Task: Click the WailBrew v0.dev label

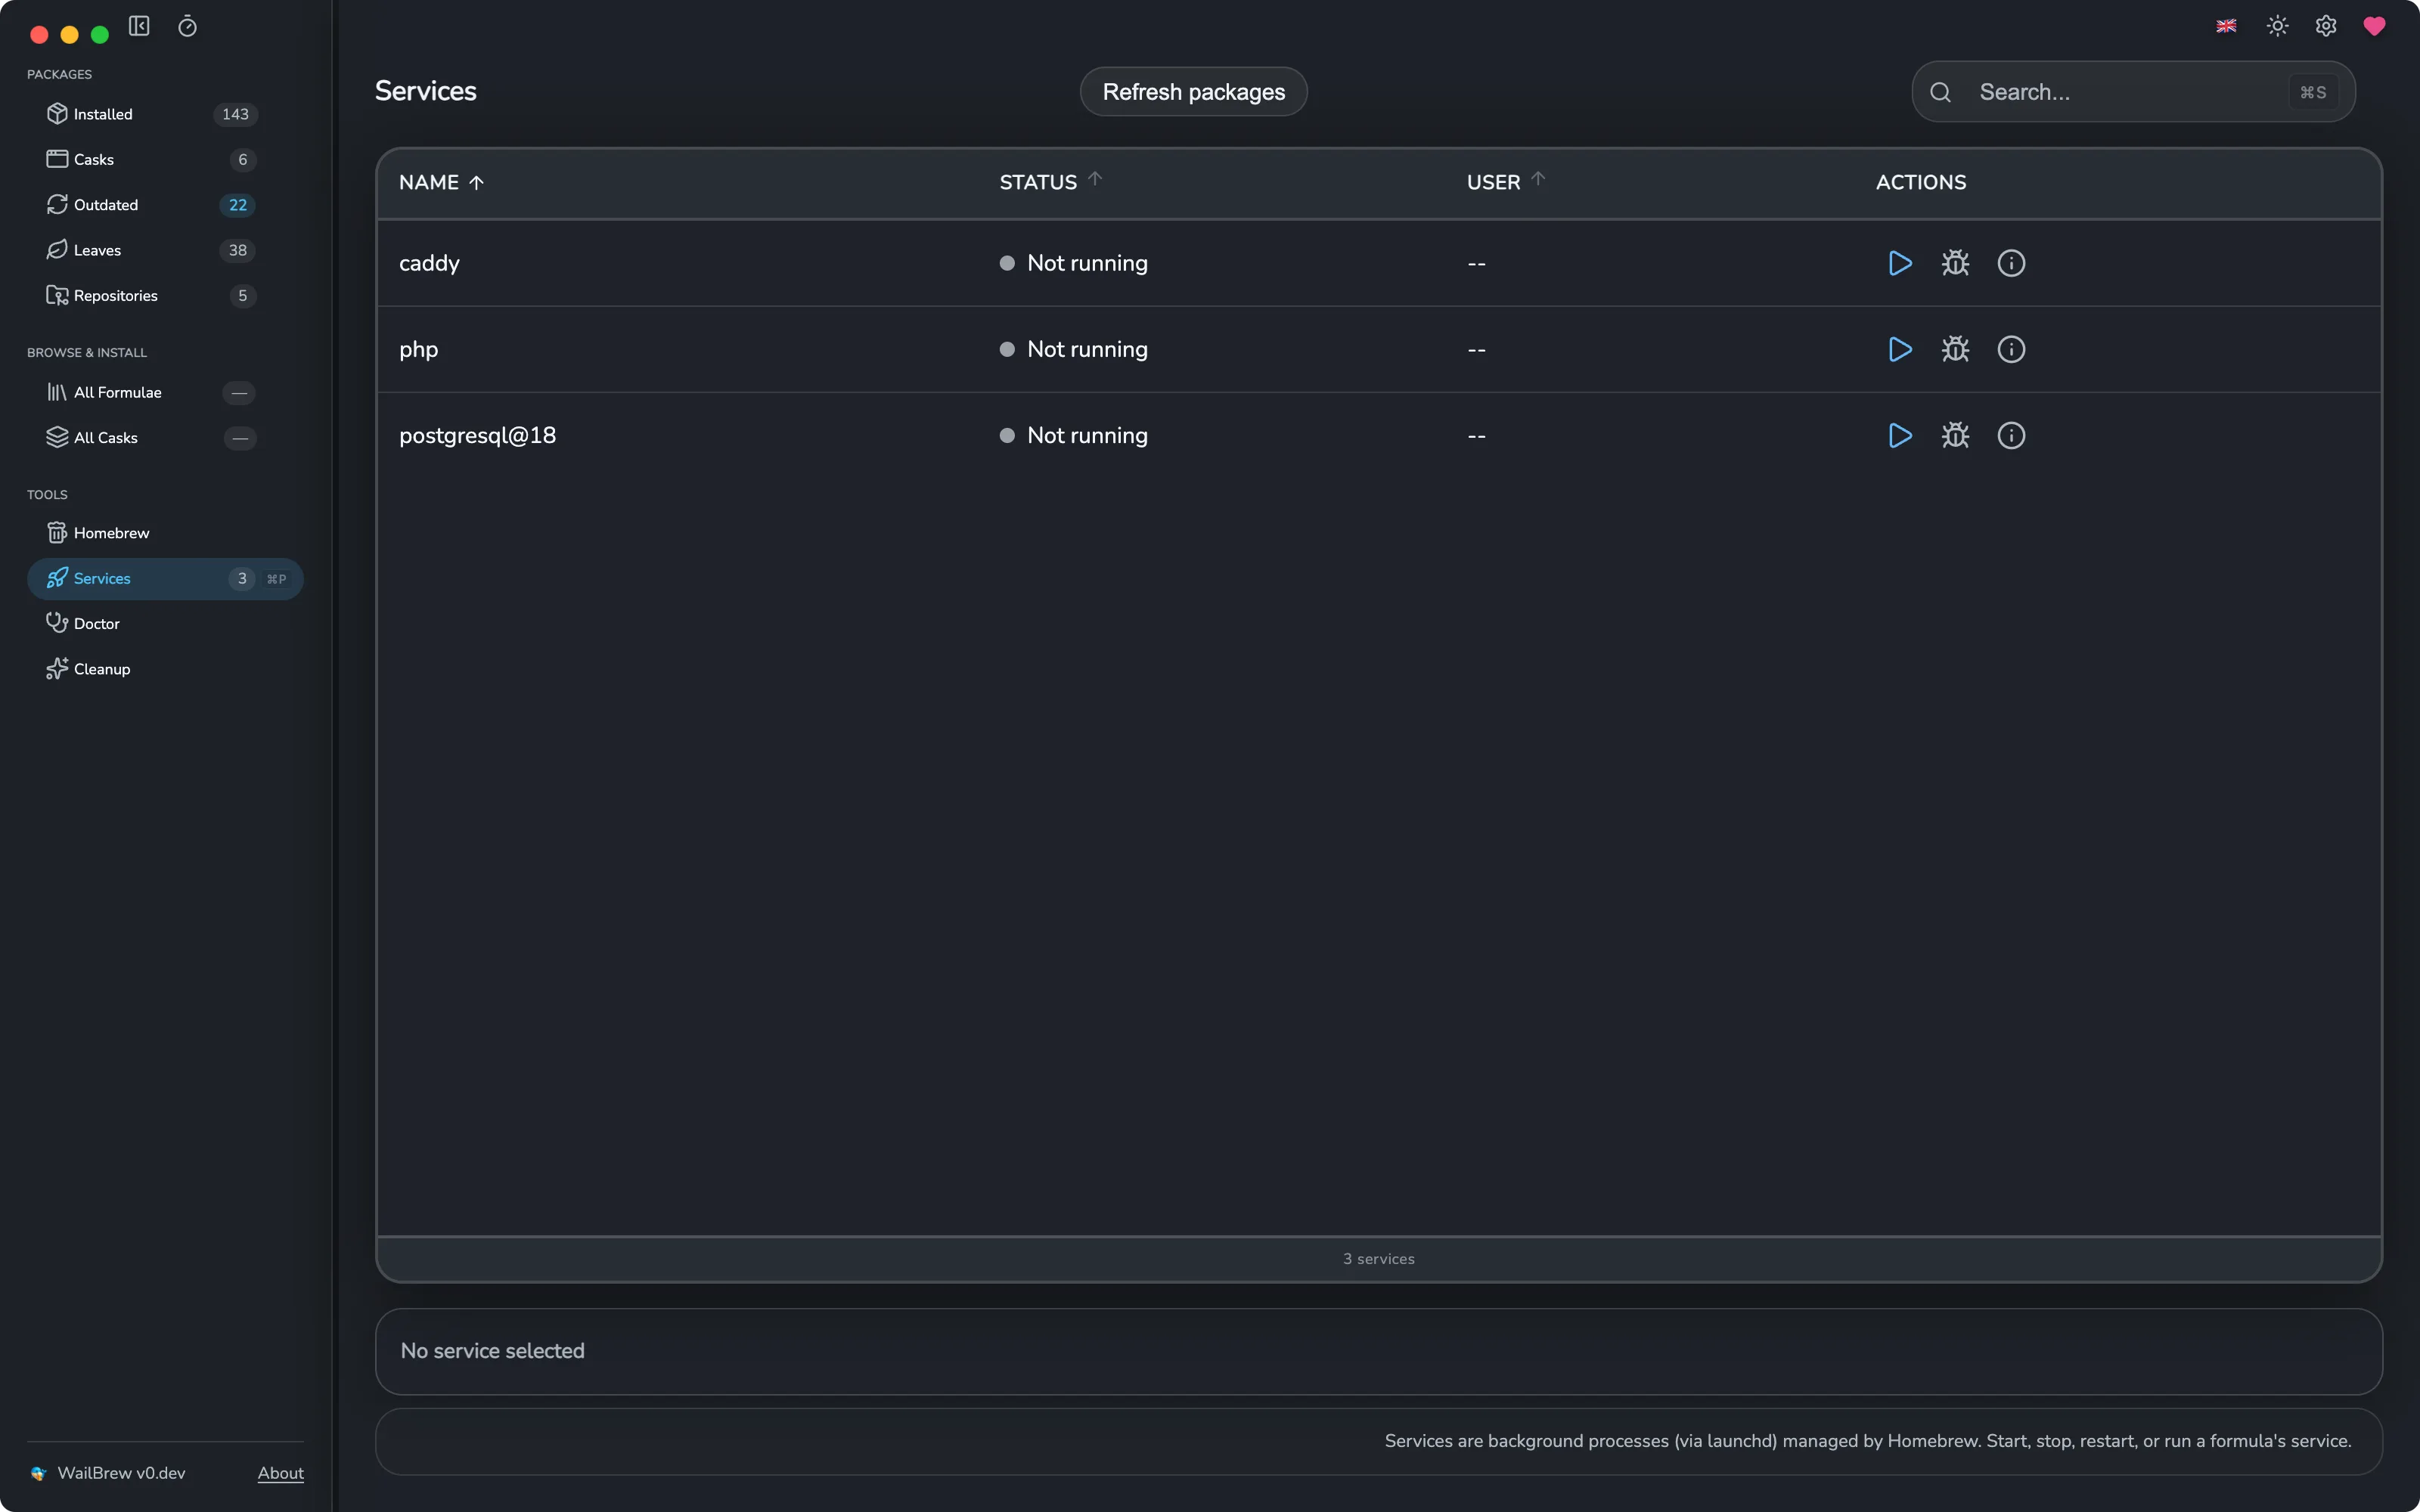Action: tap(121, 1473)
